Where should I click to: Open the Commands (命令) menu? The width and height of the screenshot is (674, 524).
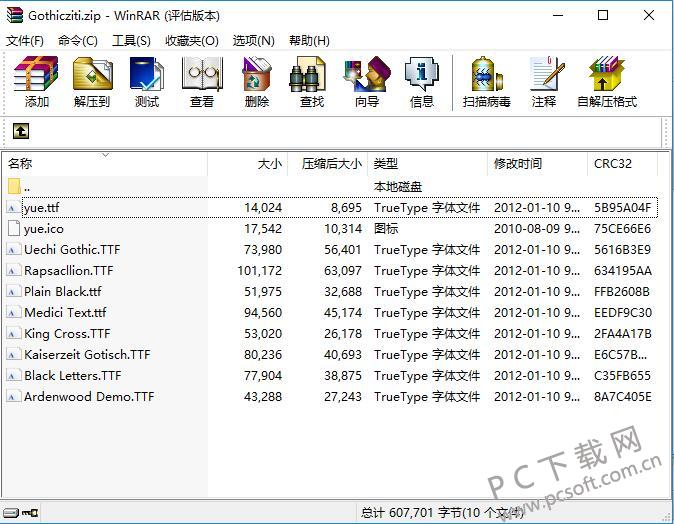pos(78,41)
